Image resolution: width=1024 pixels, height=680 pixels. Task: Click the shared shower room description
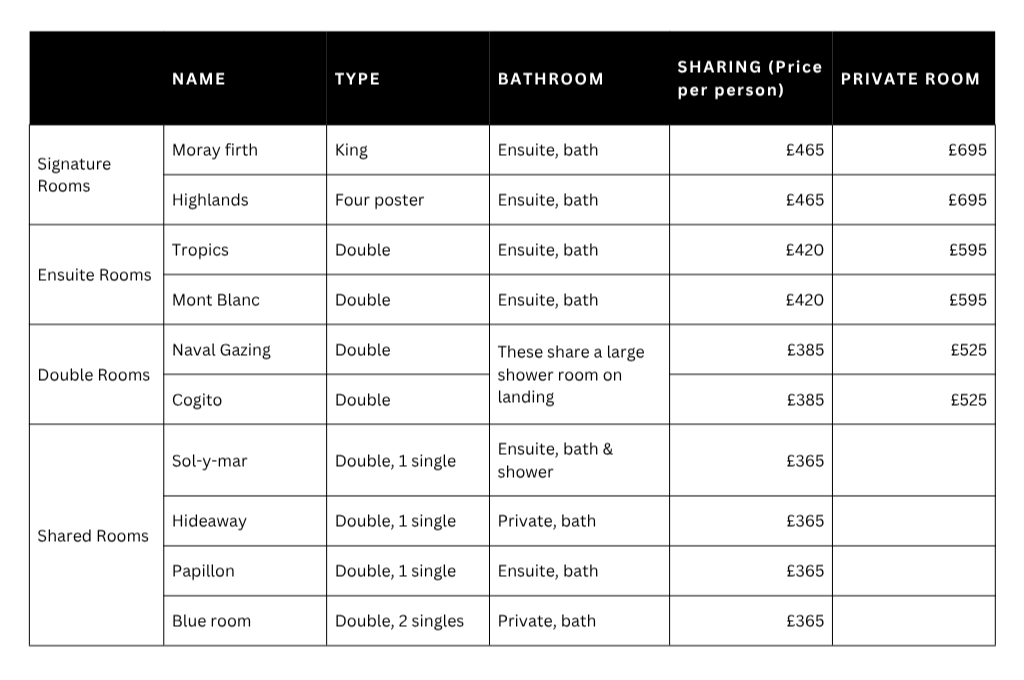571,374
